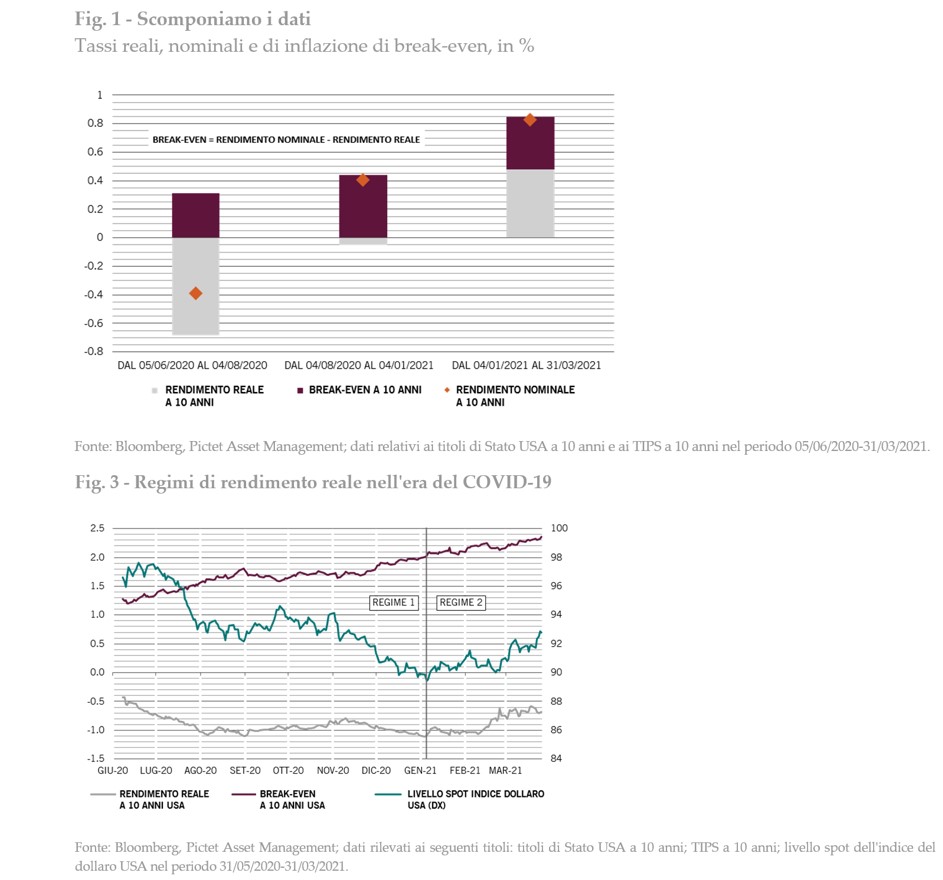Viewport: 943px width, 880px height.
Task: Click the Fig. 3 COVID-19 regimes heading
Action: pos(313,482)
